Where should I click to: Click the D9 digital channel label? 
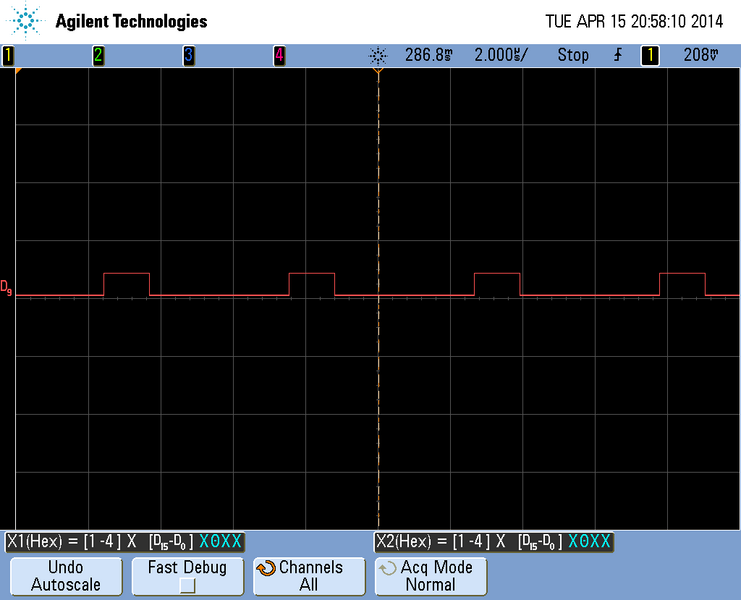(7, 289)
